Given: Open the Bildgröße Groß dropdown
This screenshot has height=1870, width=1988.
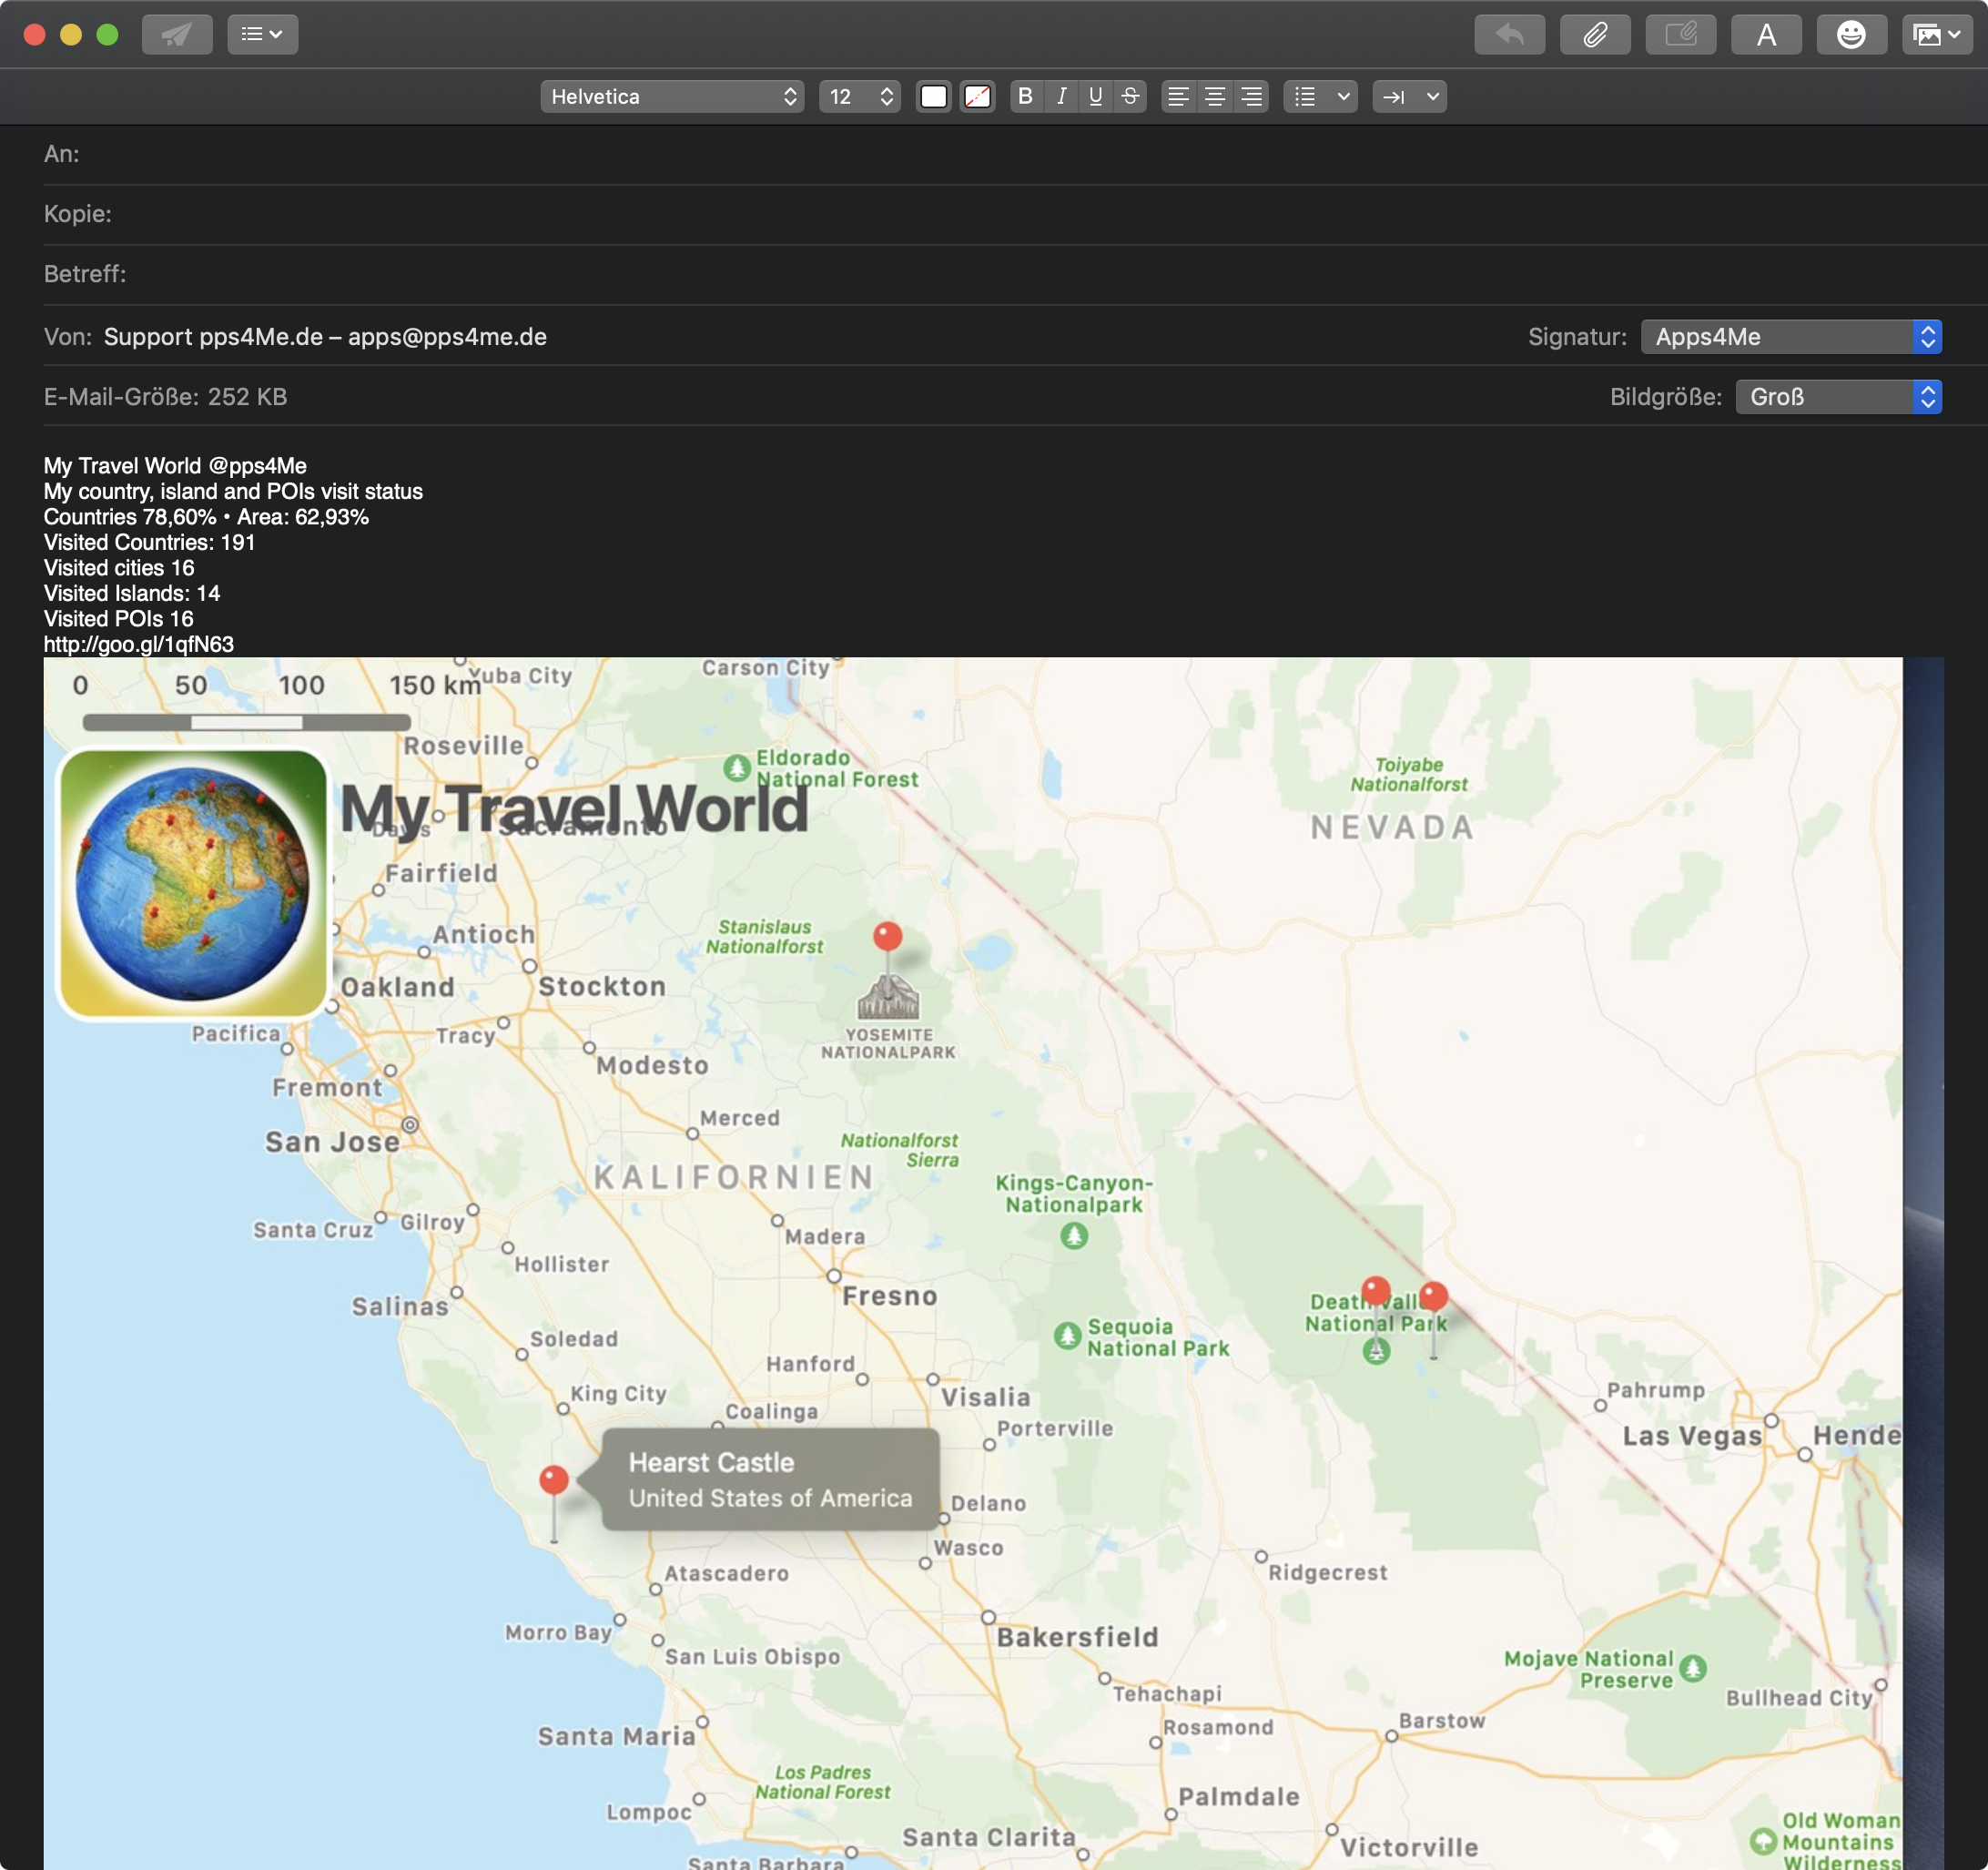Looking at the screenshot, I should [1838, 397].
